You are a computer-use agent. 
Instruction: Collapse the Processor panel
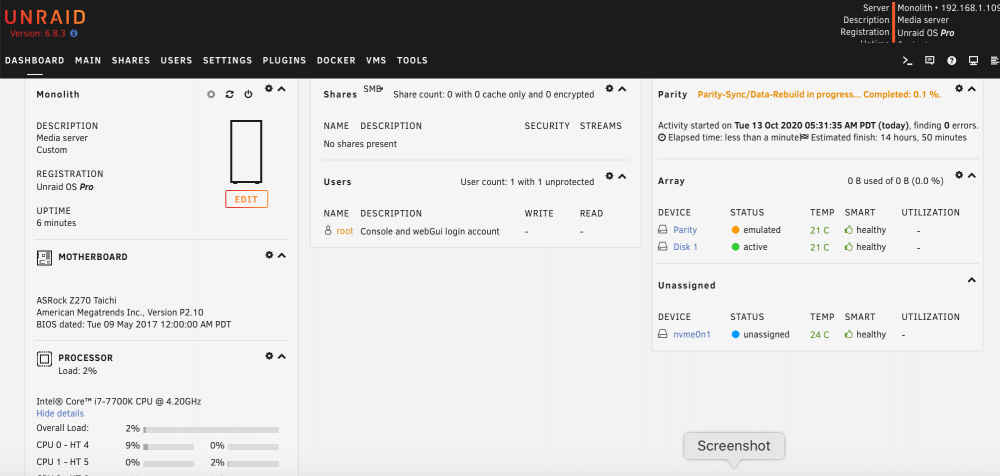(x=282, y=356)
